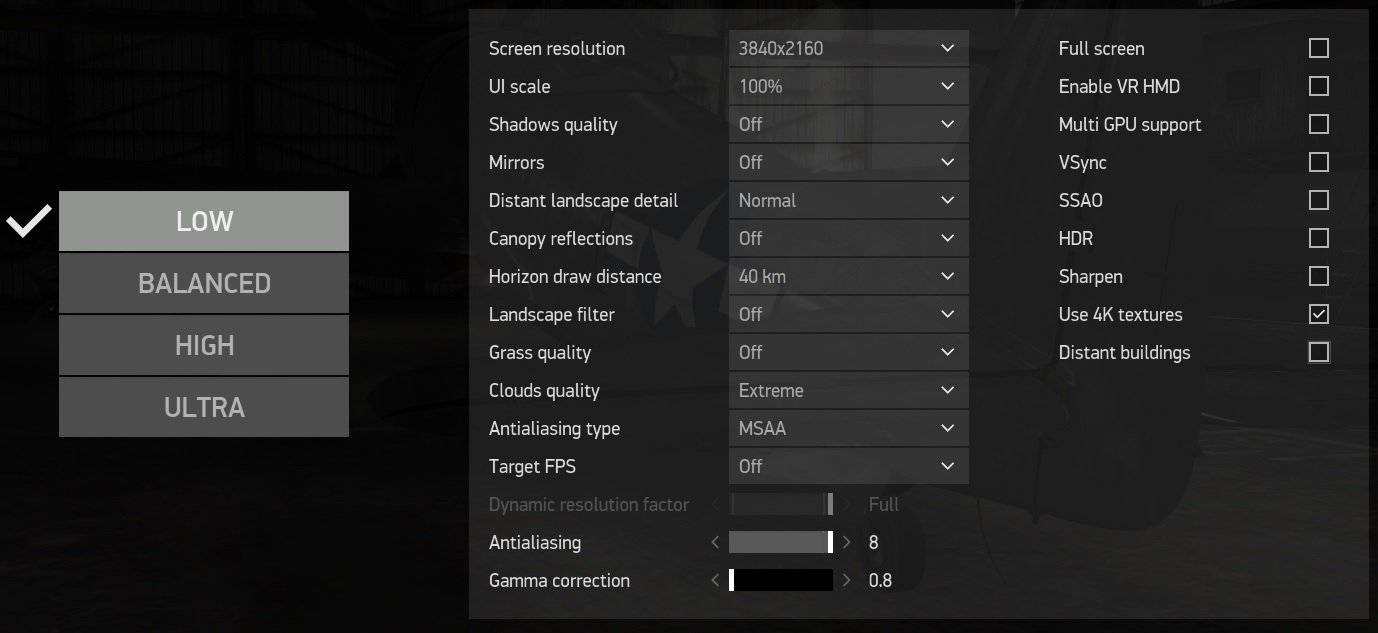Open the Screen resolution dropdown

(849, 48)
